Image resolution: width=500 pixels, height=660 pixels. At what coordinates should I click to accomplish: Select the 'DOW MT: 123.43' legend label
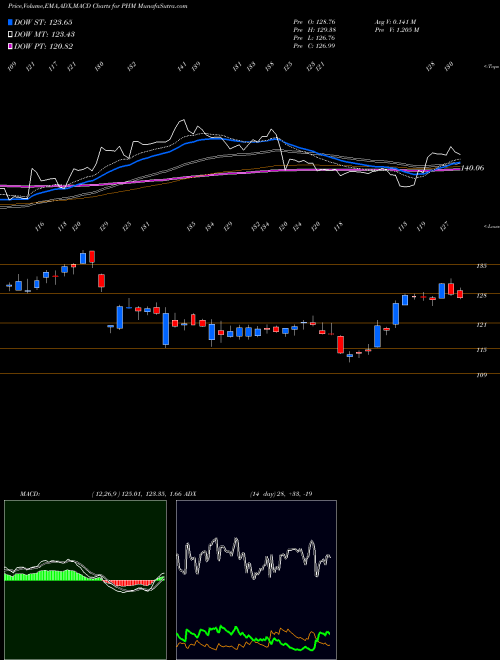coord(44,35)
